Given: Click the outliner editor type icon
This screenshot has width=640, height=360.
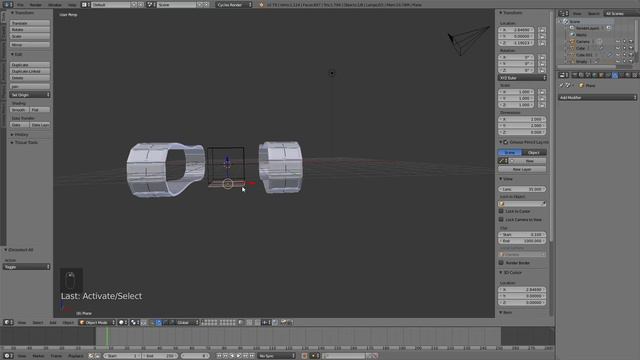Looking at the screenshot, I should (564, 13).
